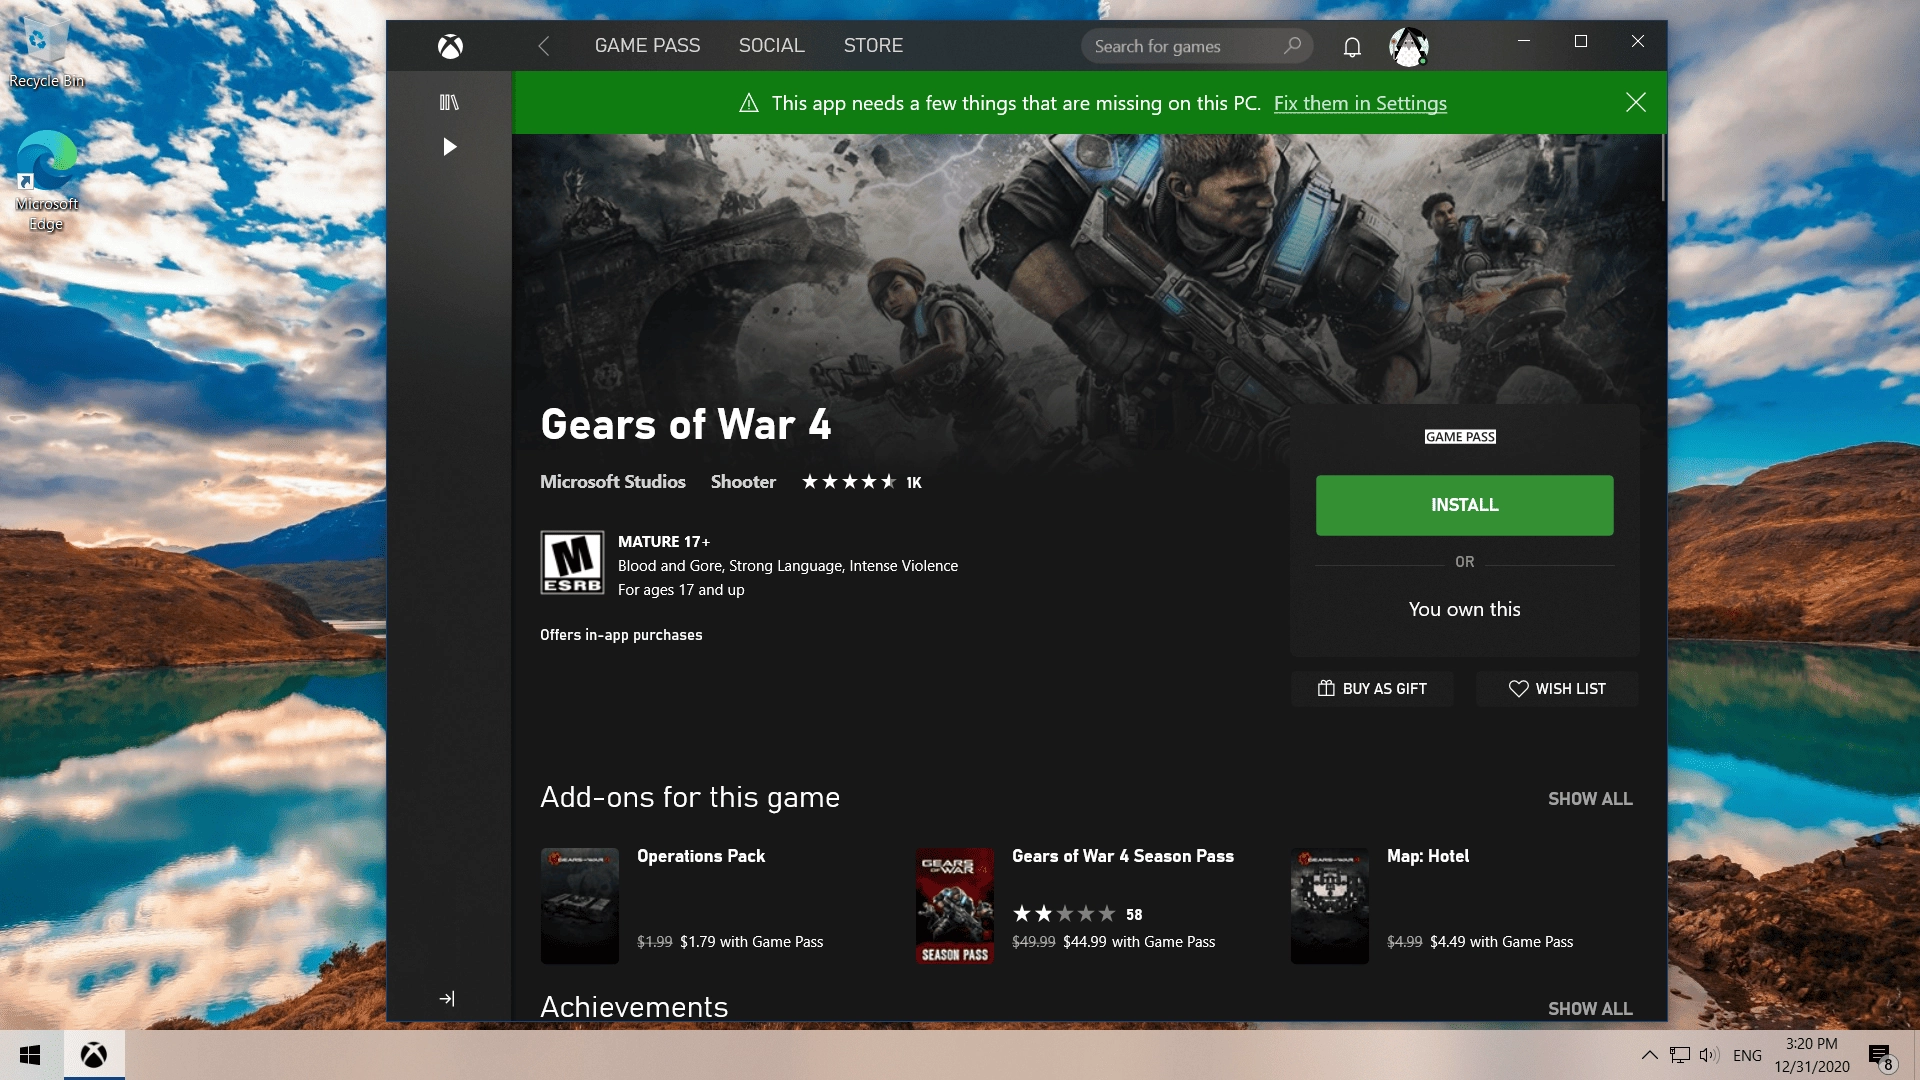Open notifications bell

coord(1352,47)
